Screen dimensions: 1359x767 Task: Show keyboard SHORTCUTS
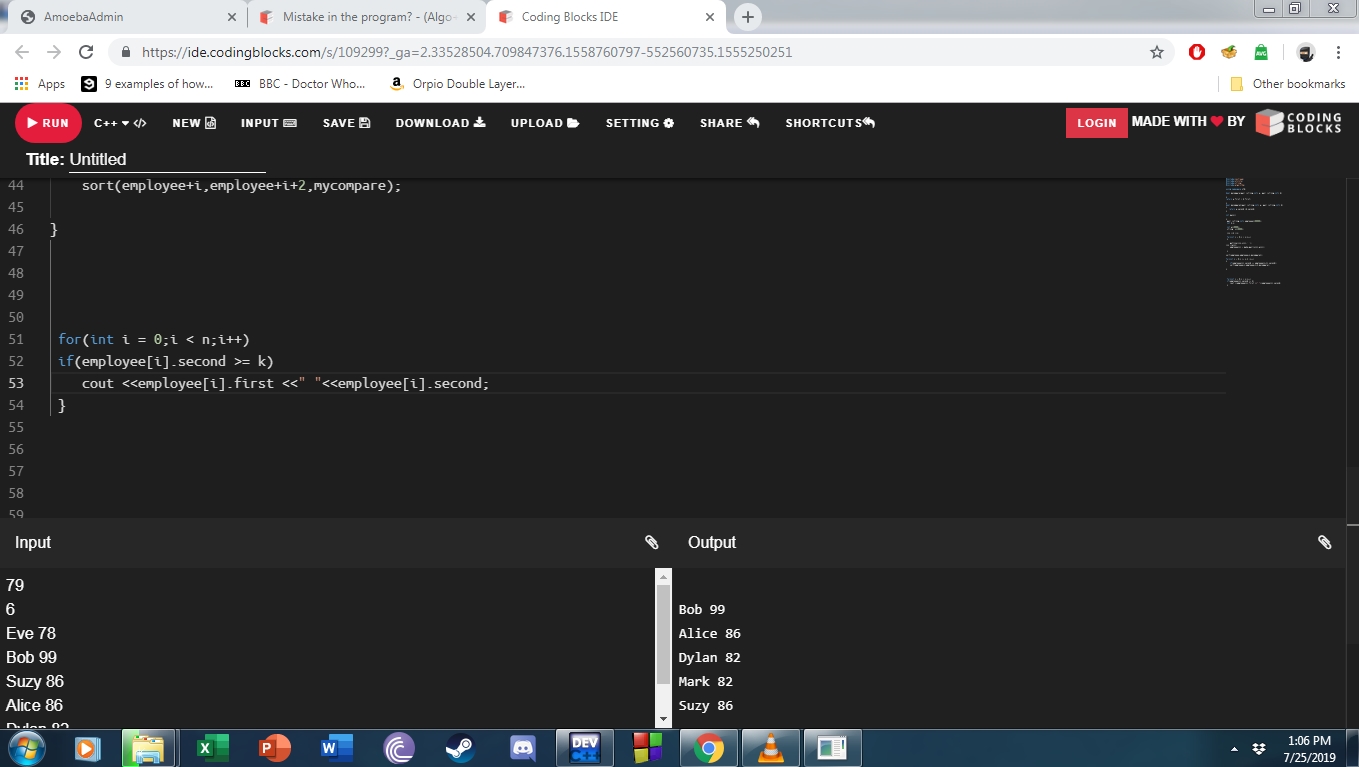tap(830, 123)
